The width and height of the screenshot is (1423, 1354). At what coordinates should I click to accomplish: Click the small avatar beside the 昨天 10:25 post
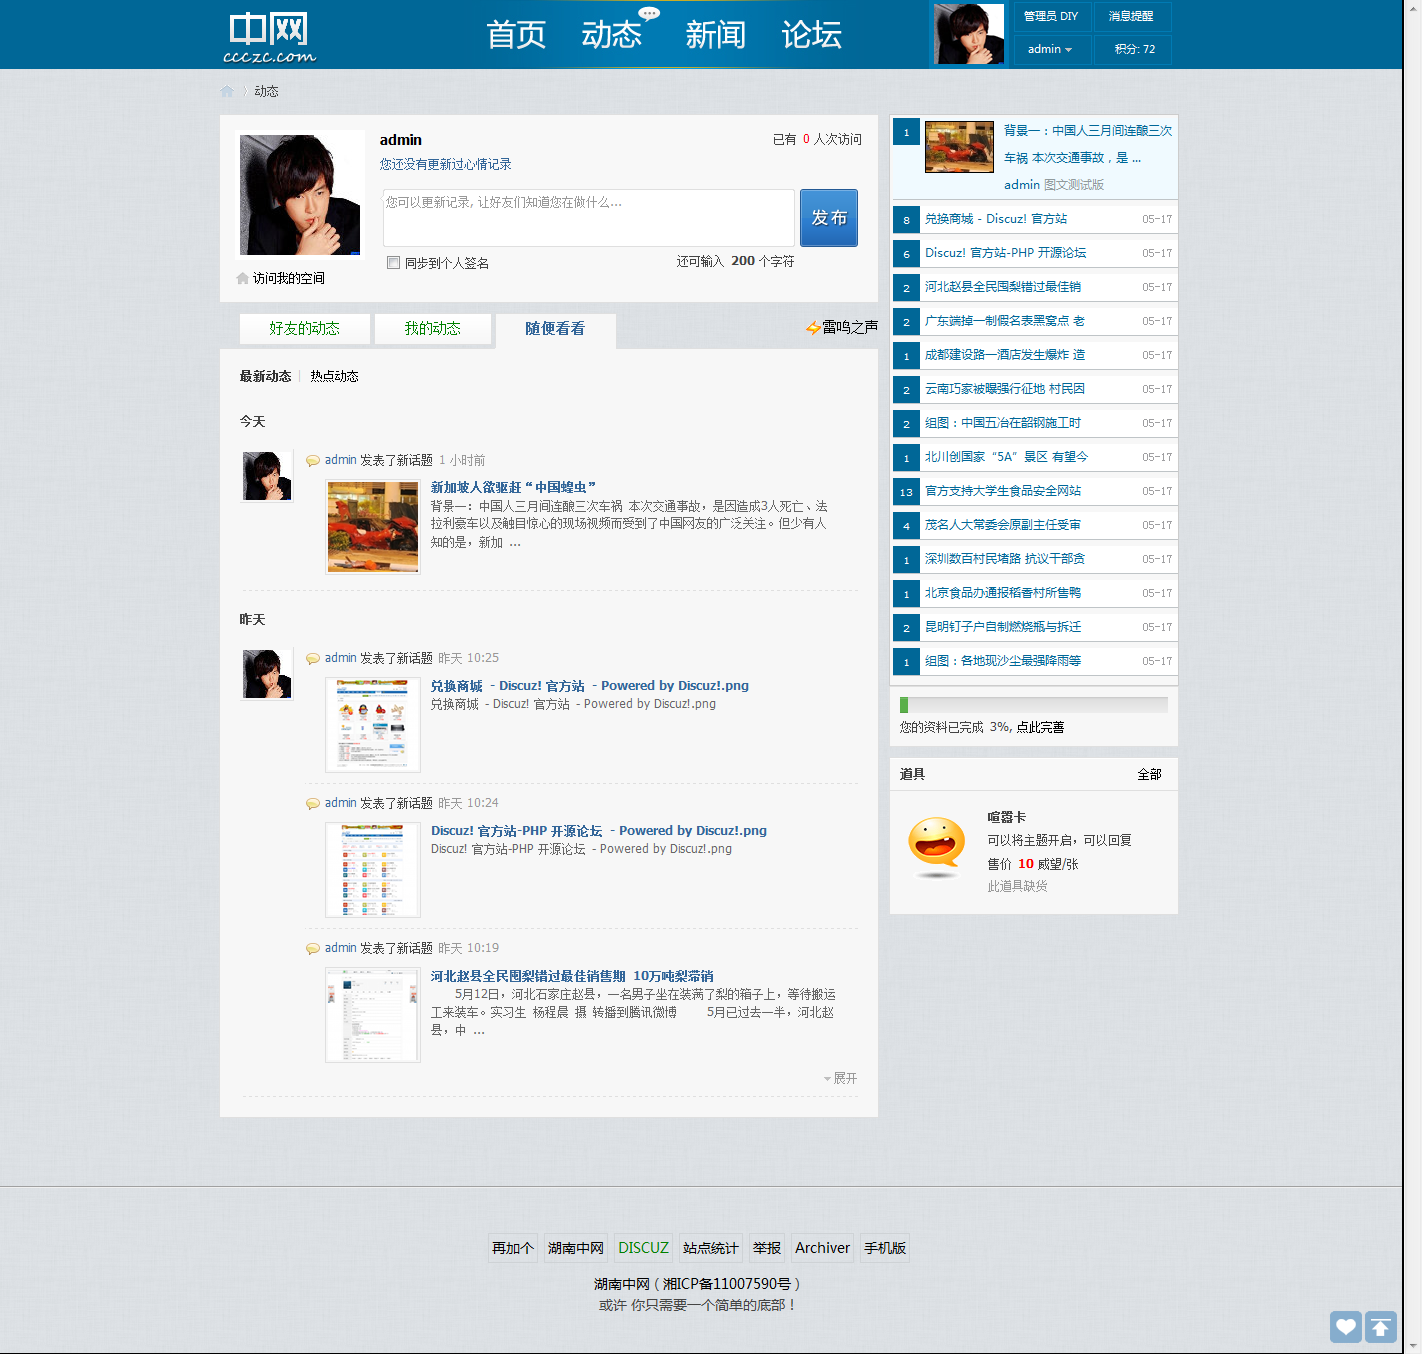267,674
